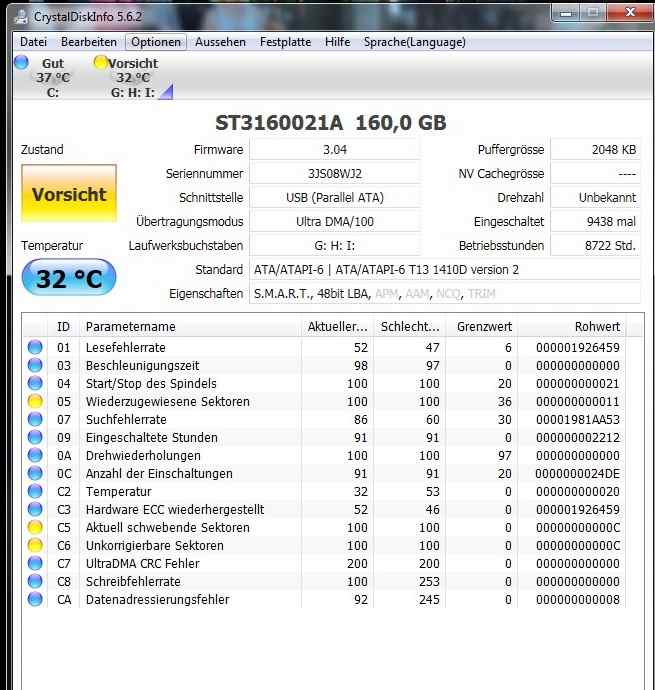This screenshot has height=690, width=655.
Task: Select the Suchfehlerrate parameter name
Action: (x=126, y=420)
